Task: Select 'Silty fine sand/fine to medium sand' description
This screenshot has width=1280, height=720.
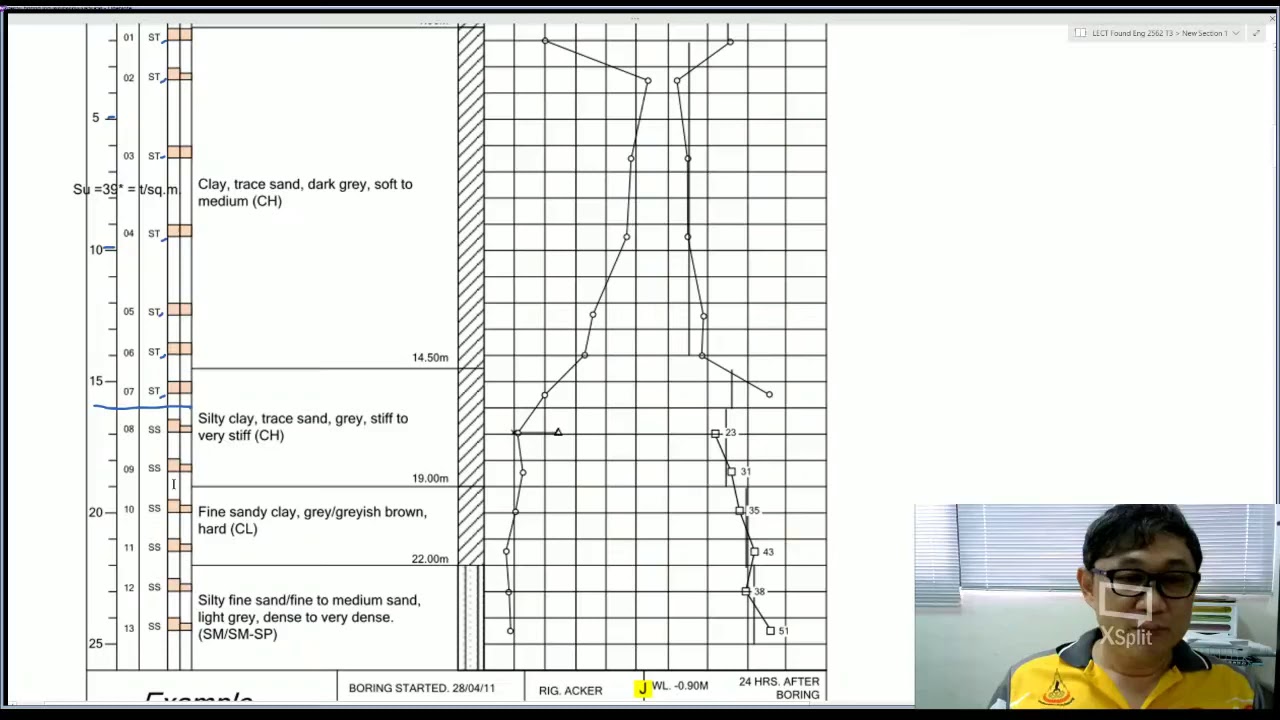Action: (x=309, y=617)
